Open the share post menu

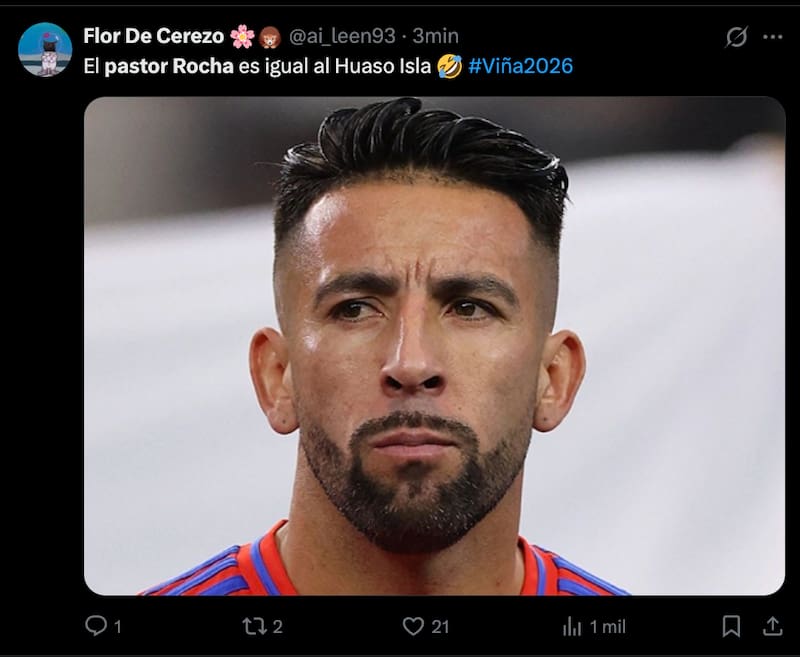(772, 626)
